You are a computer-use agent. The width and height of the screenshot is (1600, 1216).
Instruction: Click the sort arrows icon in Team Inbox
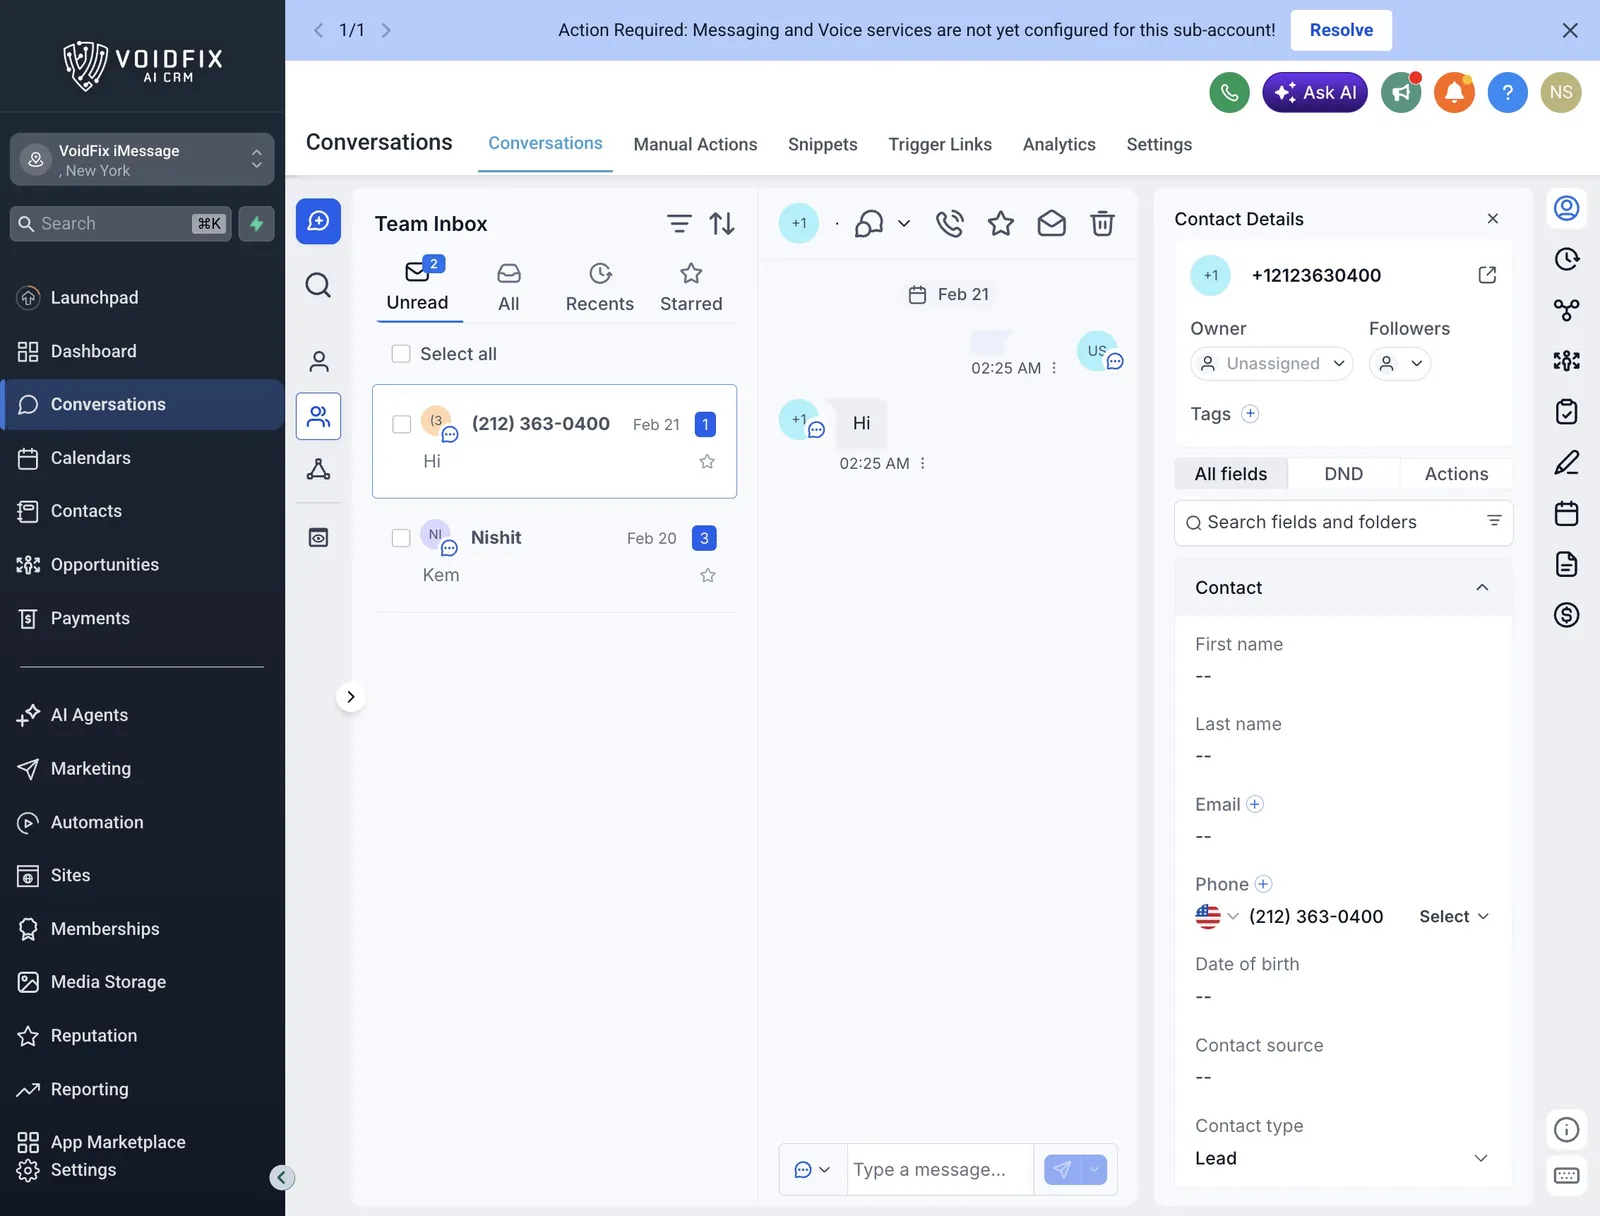pyautogui.click(x=722, y=224)
